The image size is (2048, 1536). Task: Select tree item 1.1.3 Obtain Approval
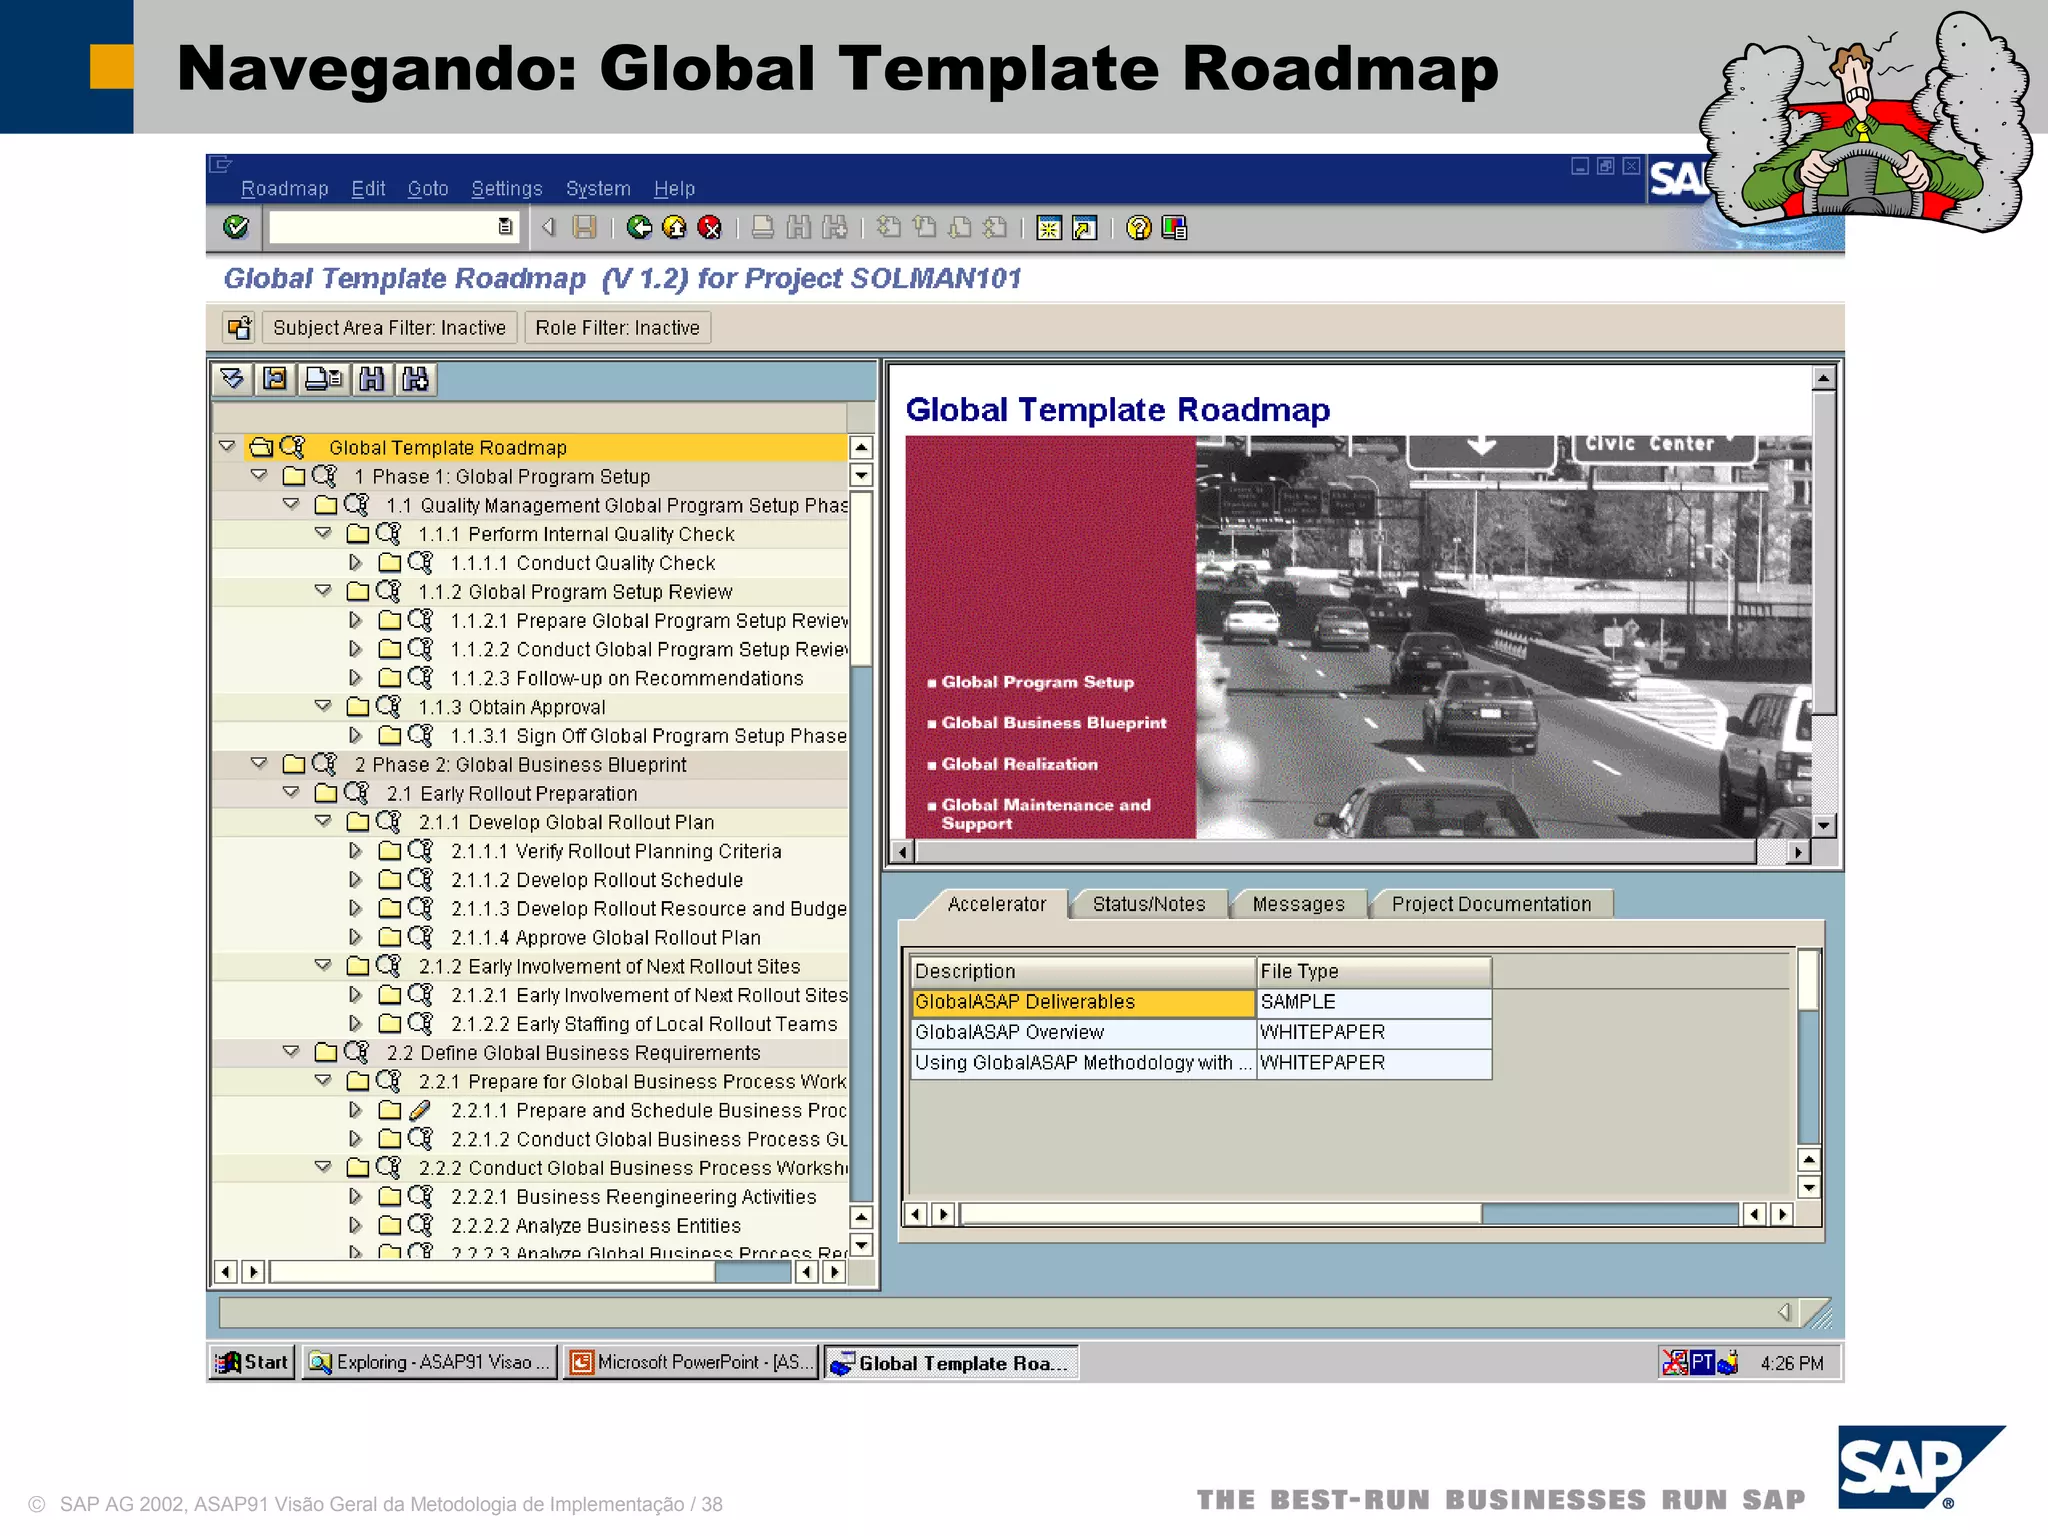[512, 707]
